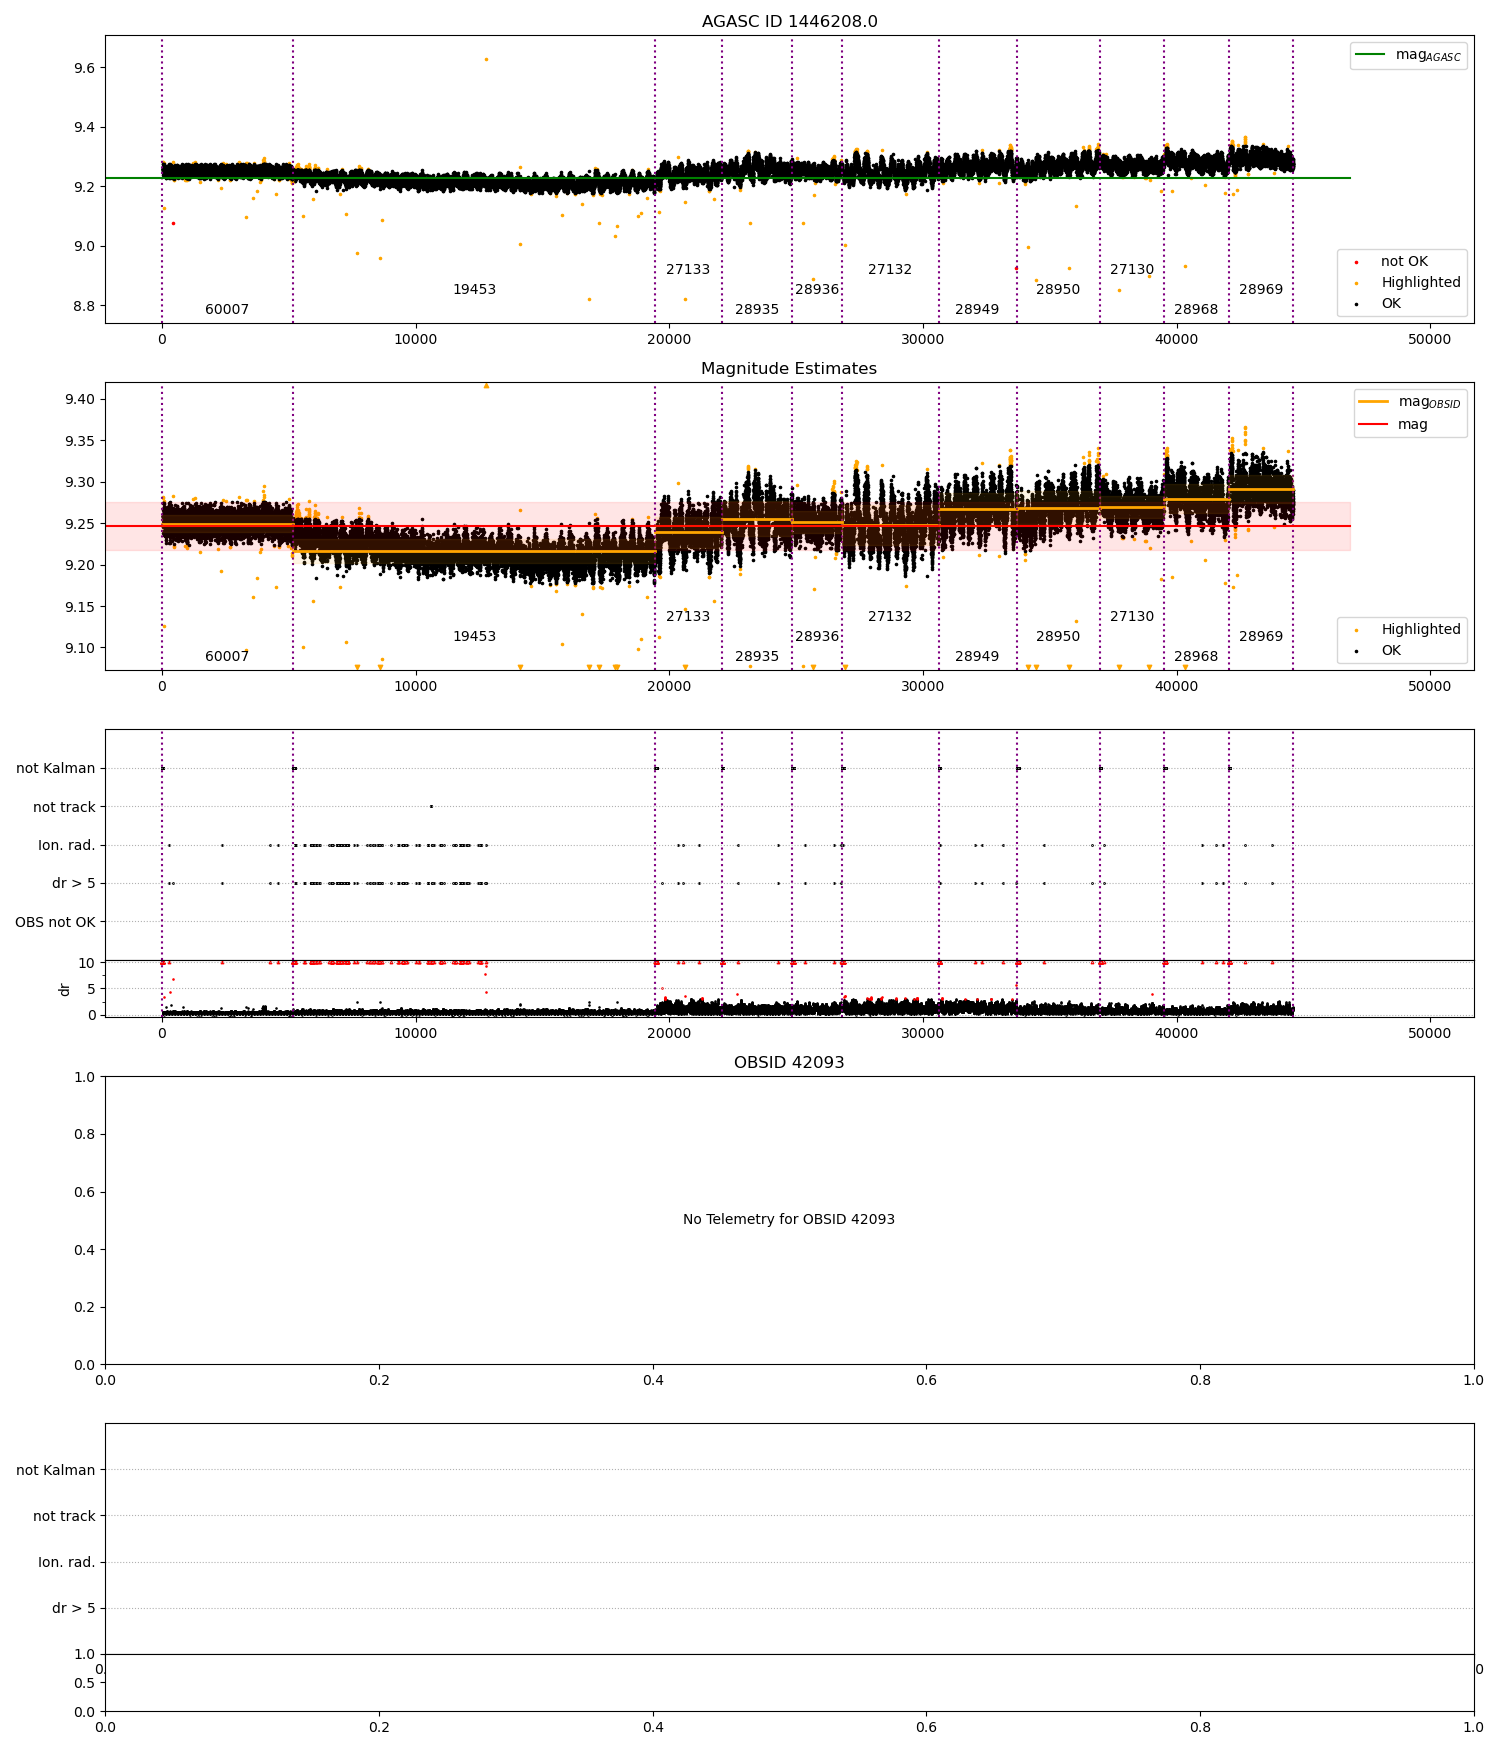Click orange outlier point near 9.6 in top plot
This screenshot has width=1500, height=1750.
tap(486, 59)
